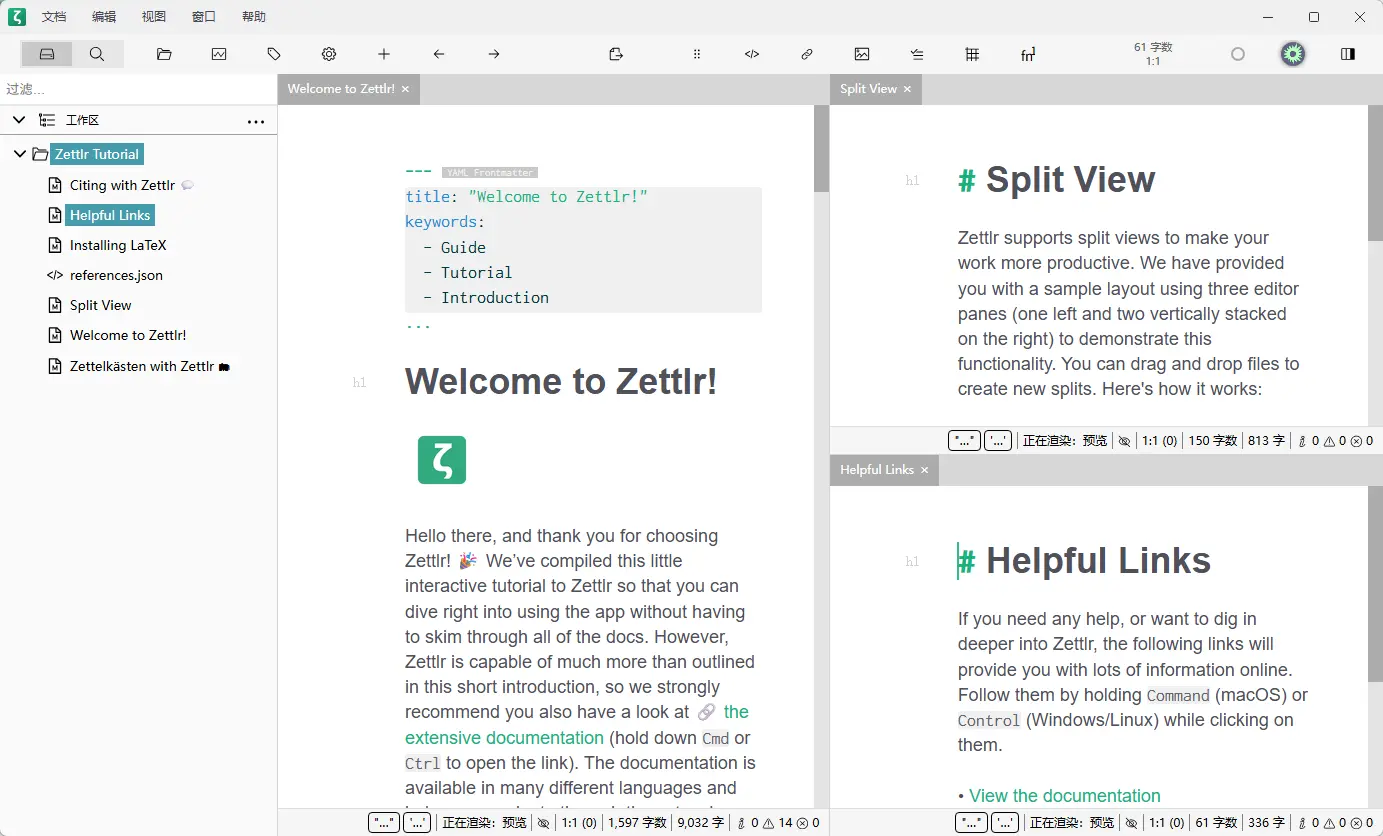This screenshot has height=836, width=1383.
Task: Open Installing LaTeX in file tree
Action: pos(118,245)
